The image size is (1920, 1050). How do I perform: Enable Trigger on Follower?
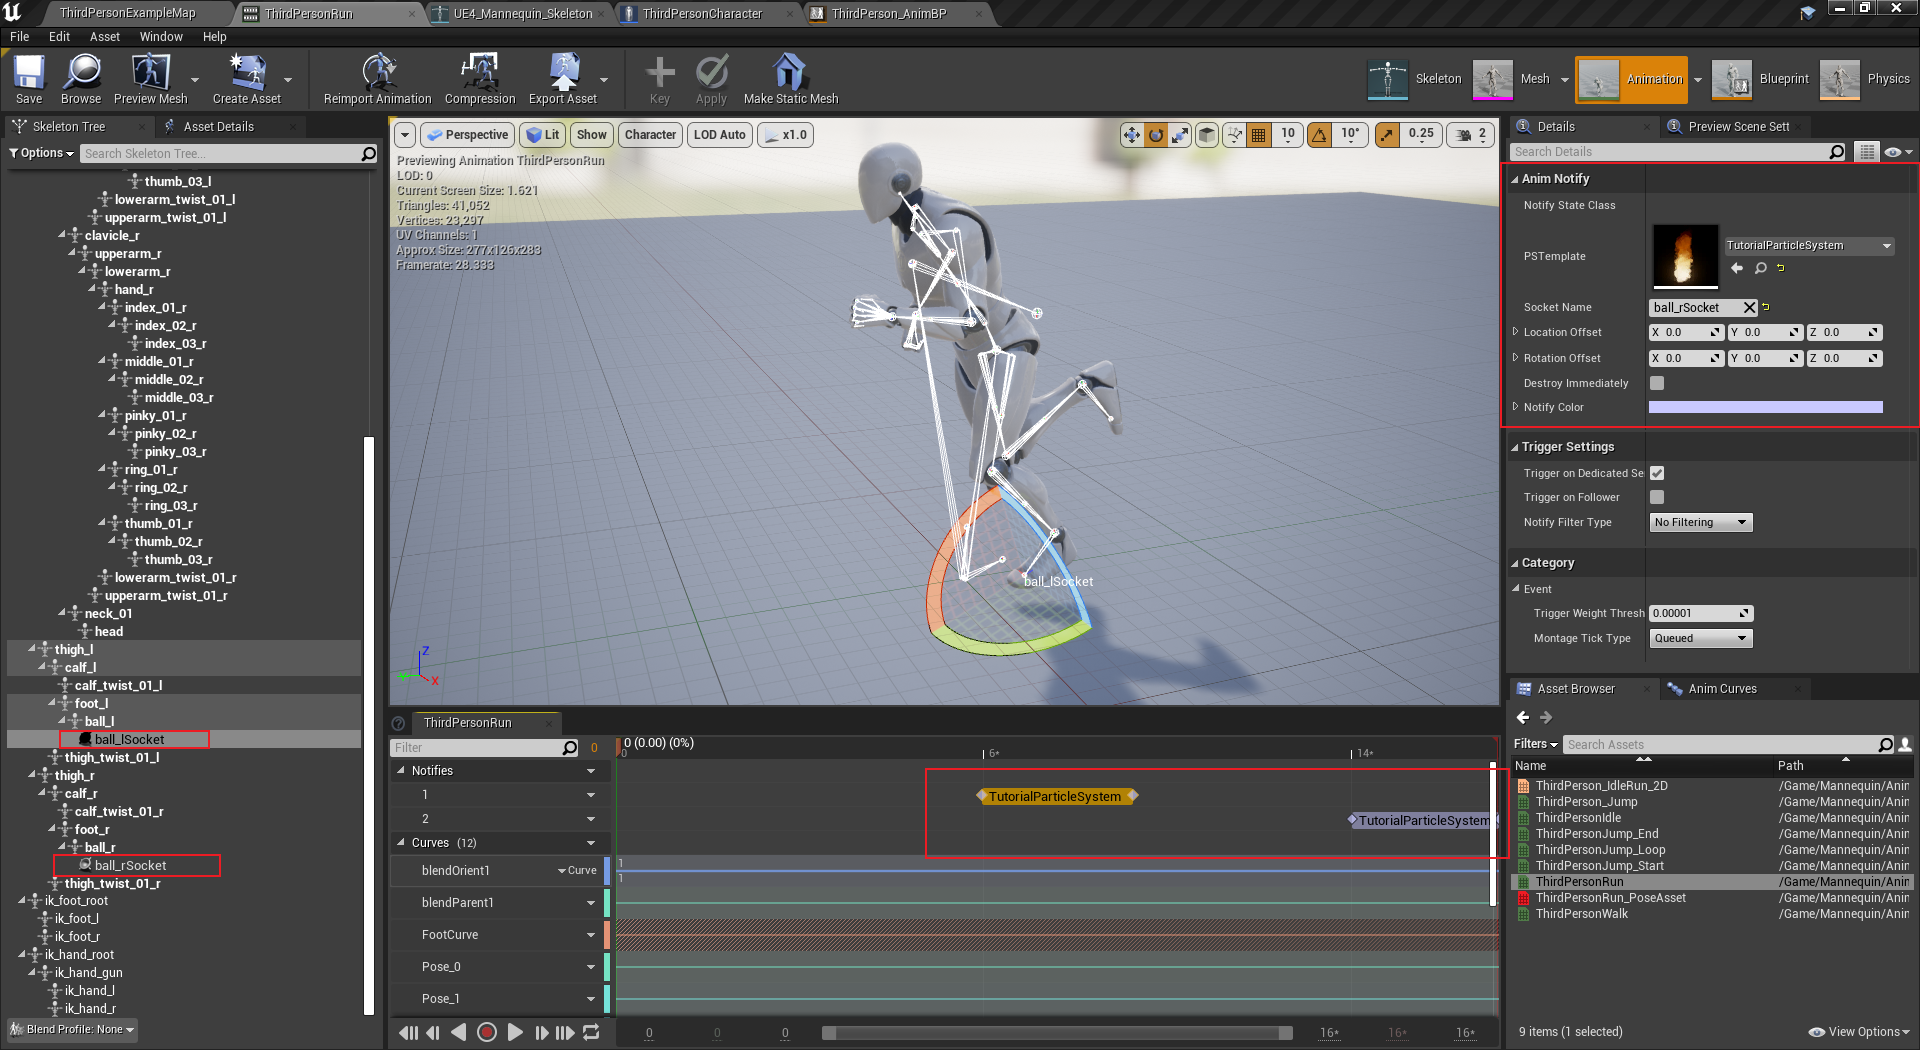tap(1657, 497)
